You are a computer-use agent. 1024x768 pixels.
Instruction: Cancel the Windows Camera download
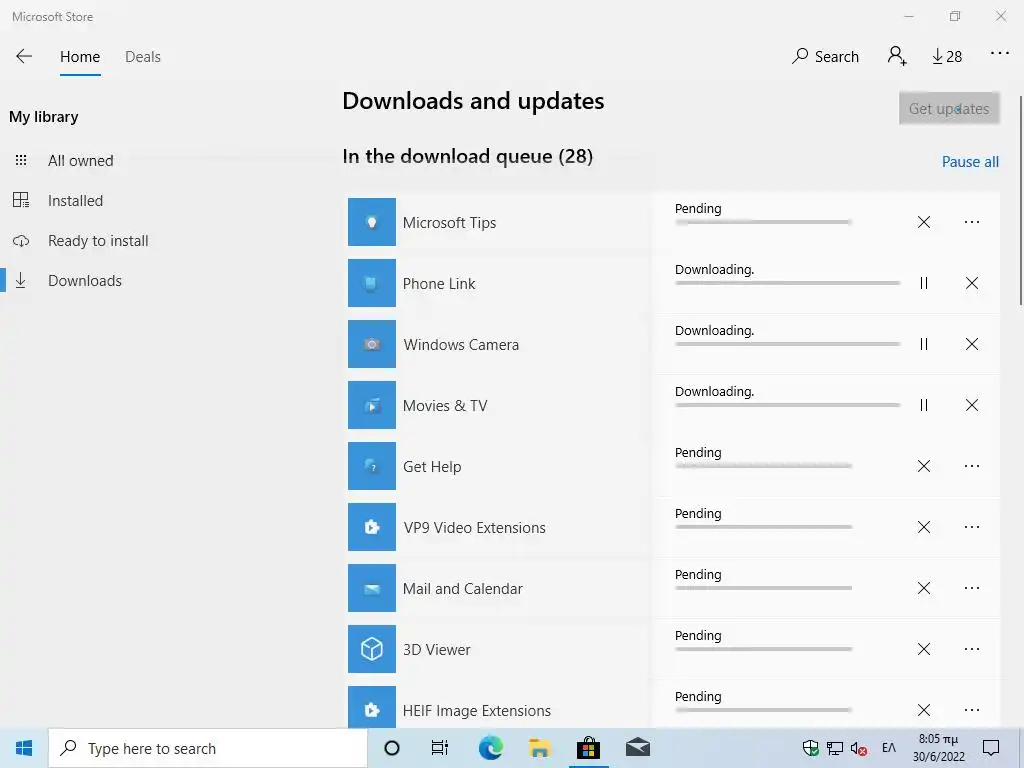(972, 344)
